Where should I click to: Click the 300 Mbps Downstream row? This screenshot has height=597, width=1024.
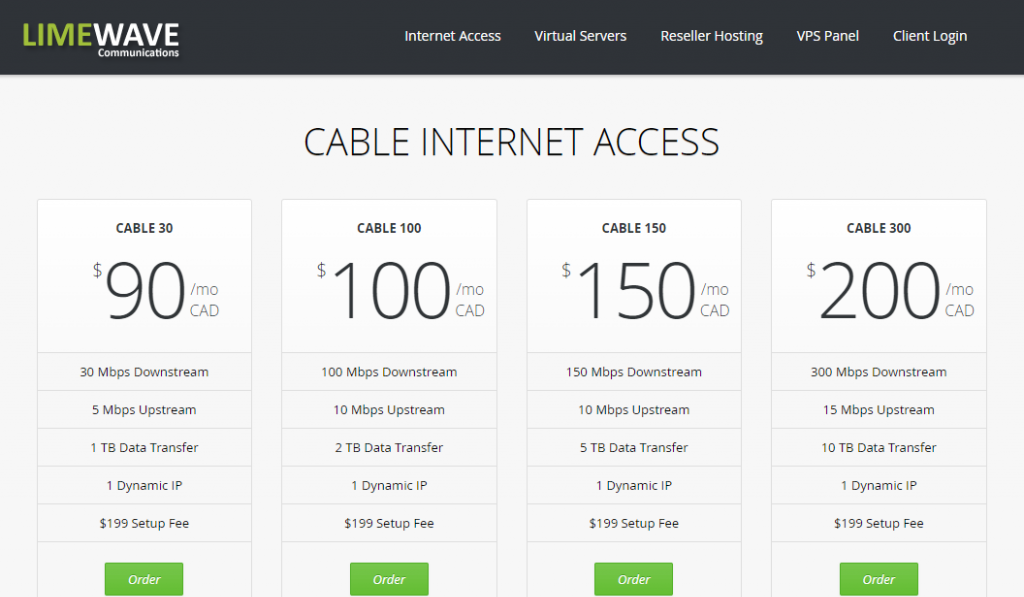pyautogui.click(x=878, y=372)
